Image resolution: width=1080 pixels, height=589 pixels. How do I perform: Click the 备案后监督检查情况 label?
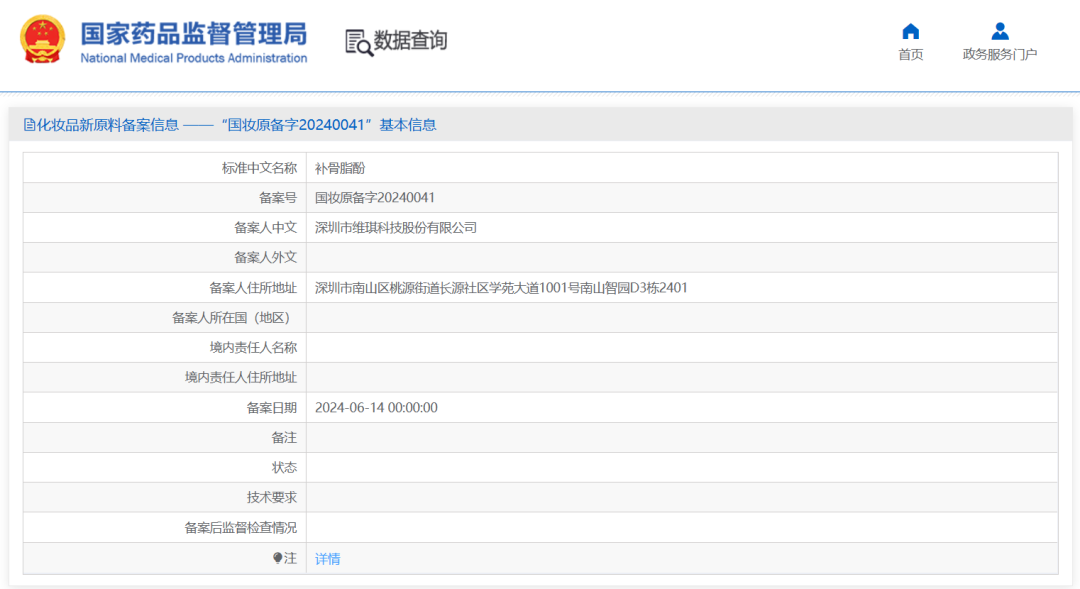pyautogui.click(x=240, y=528)
